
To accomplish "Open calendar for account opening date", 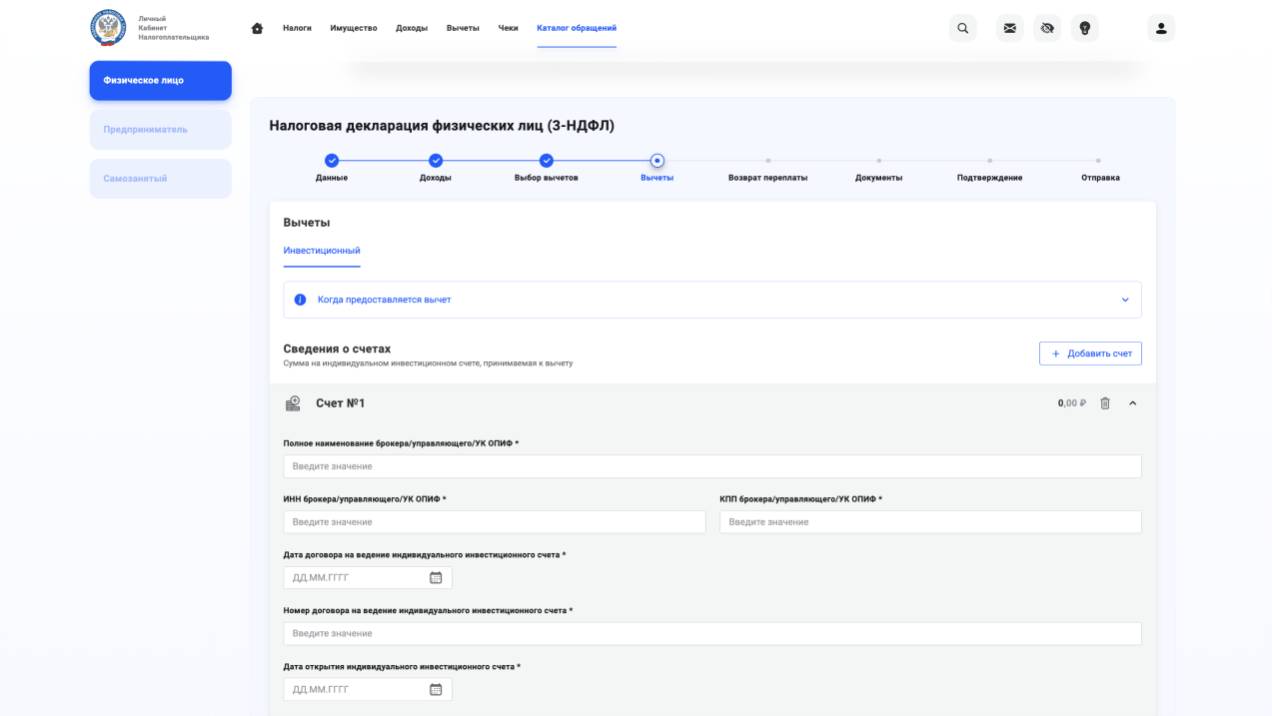I will (436, 689).
